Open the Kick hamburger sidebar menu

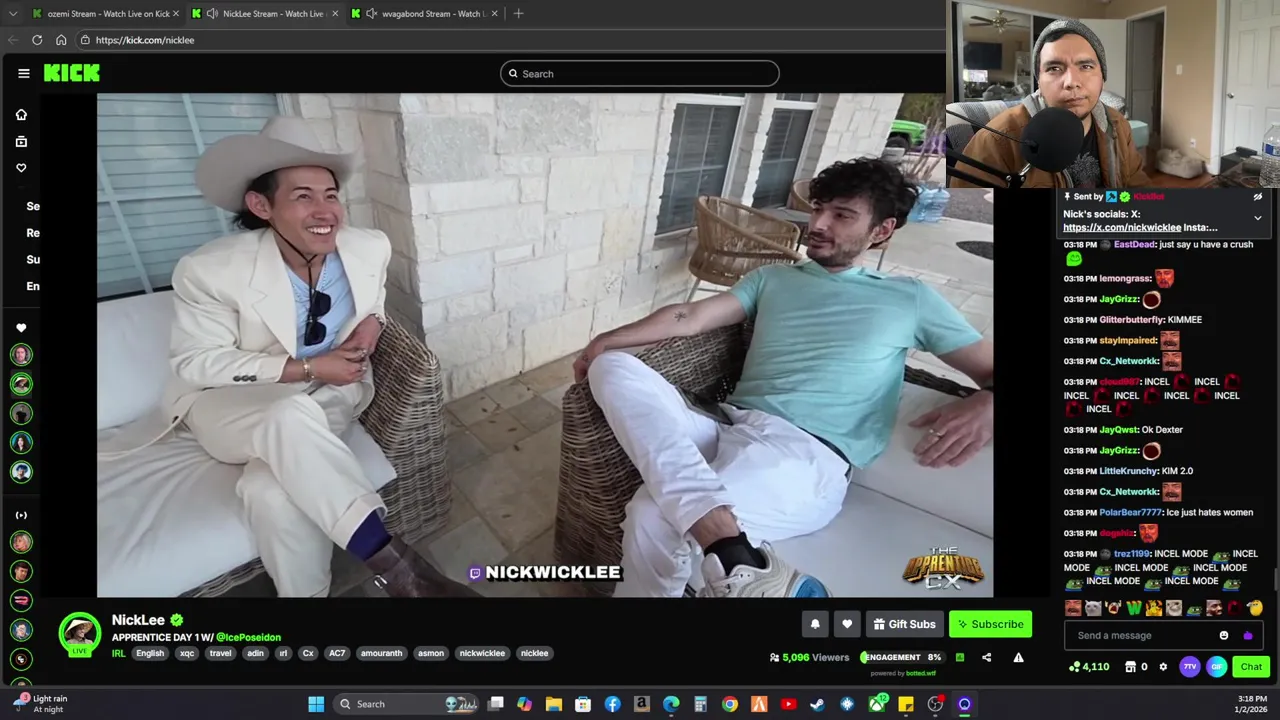[23, 73]
